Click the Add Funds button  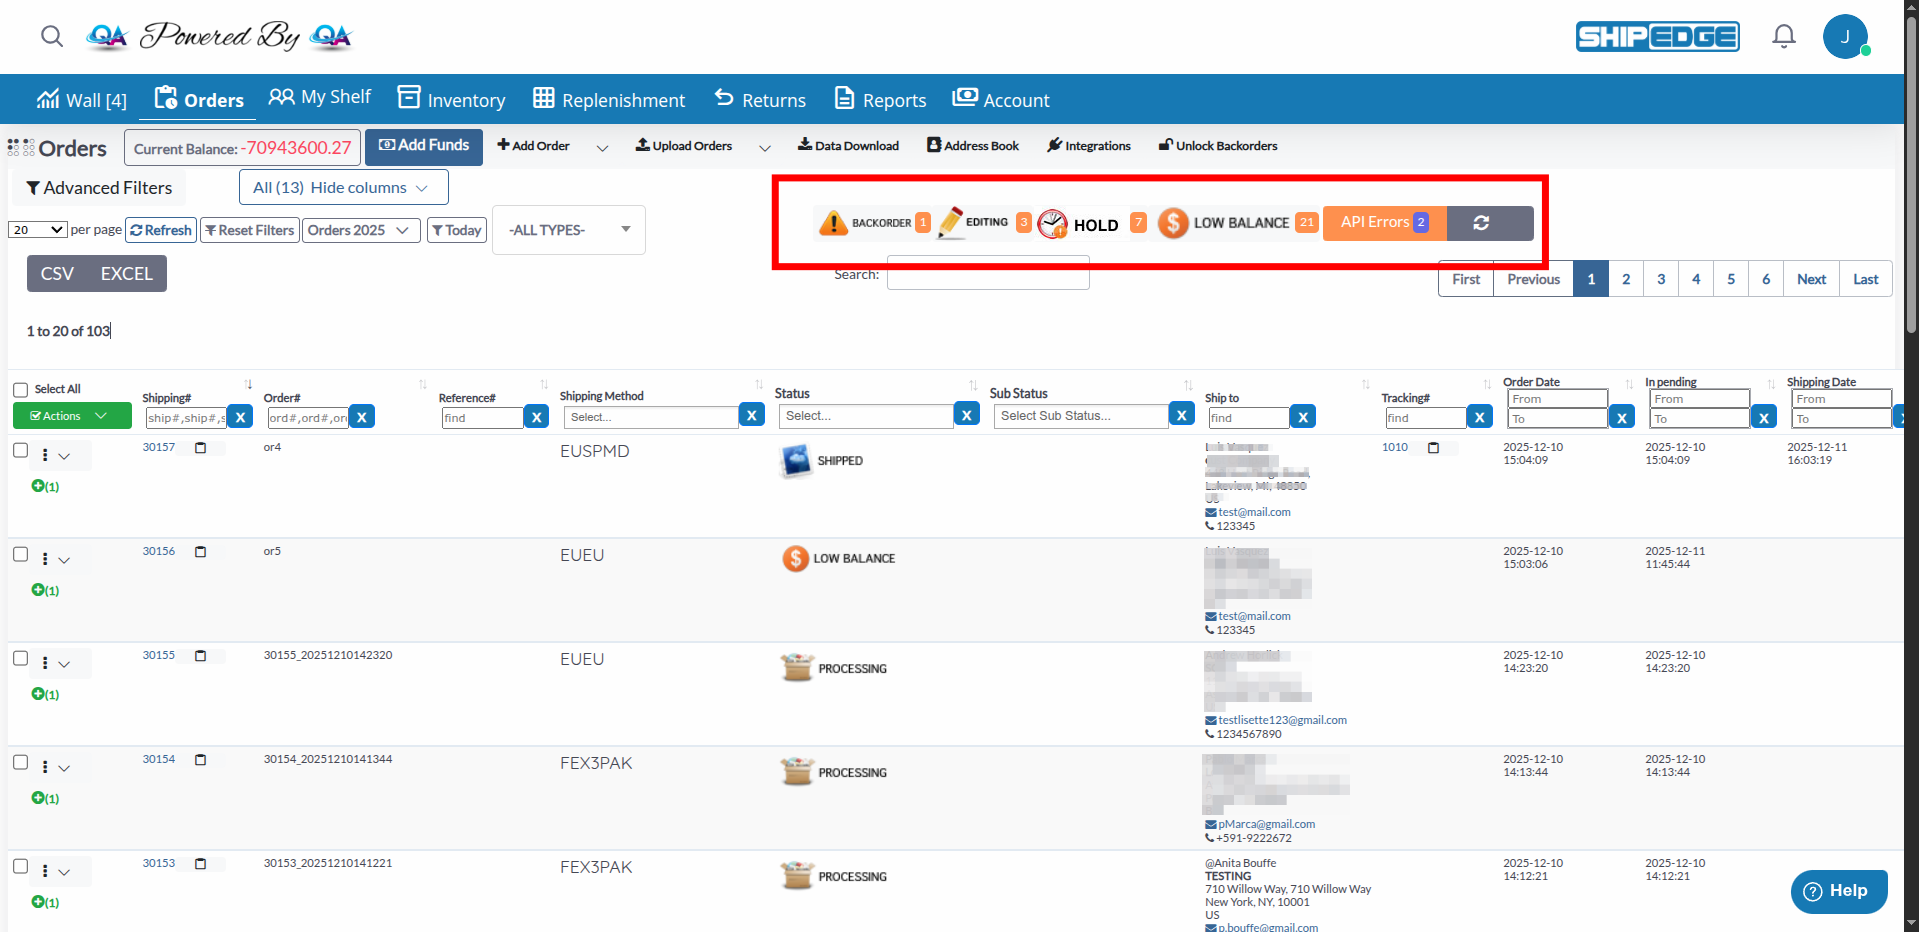click(x=424, y=146)
